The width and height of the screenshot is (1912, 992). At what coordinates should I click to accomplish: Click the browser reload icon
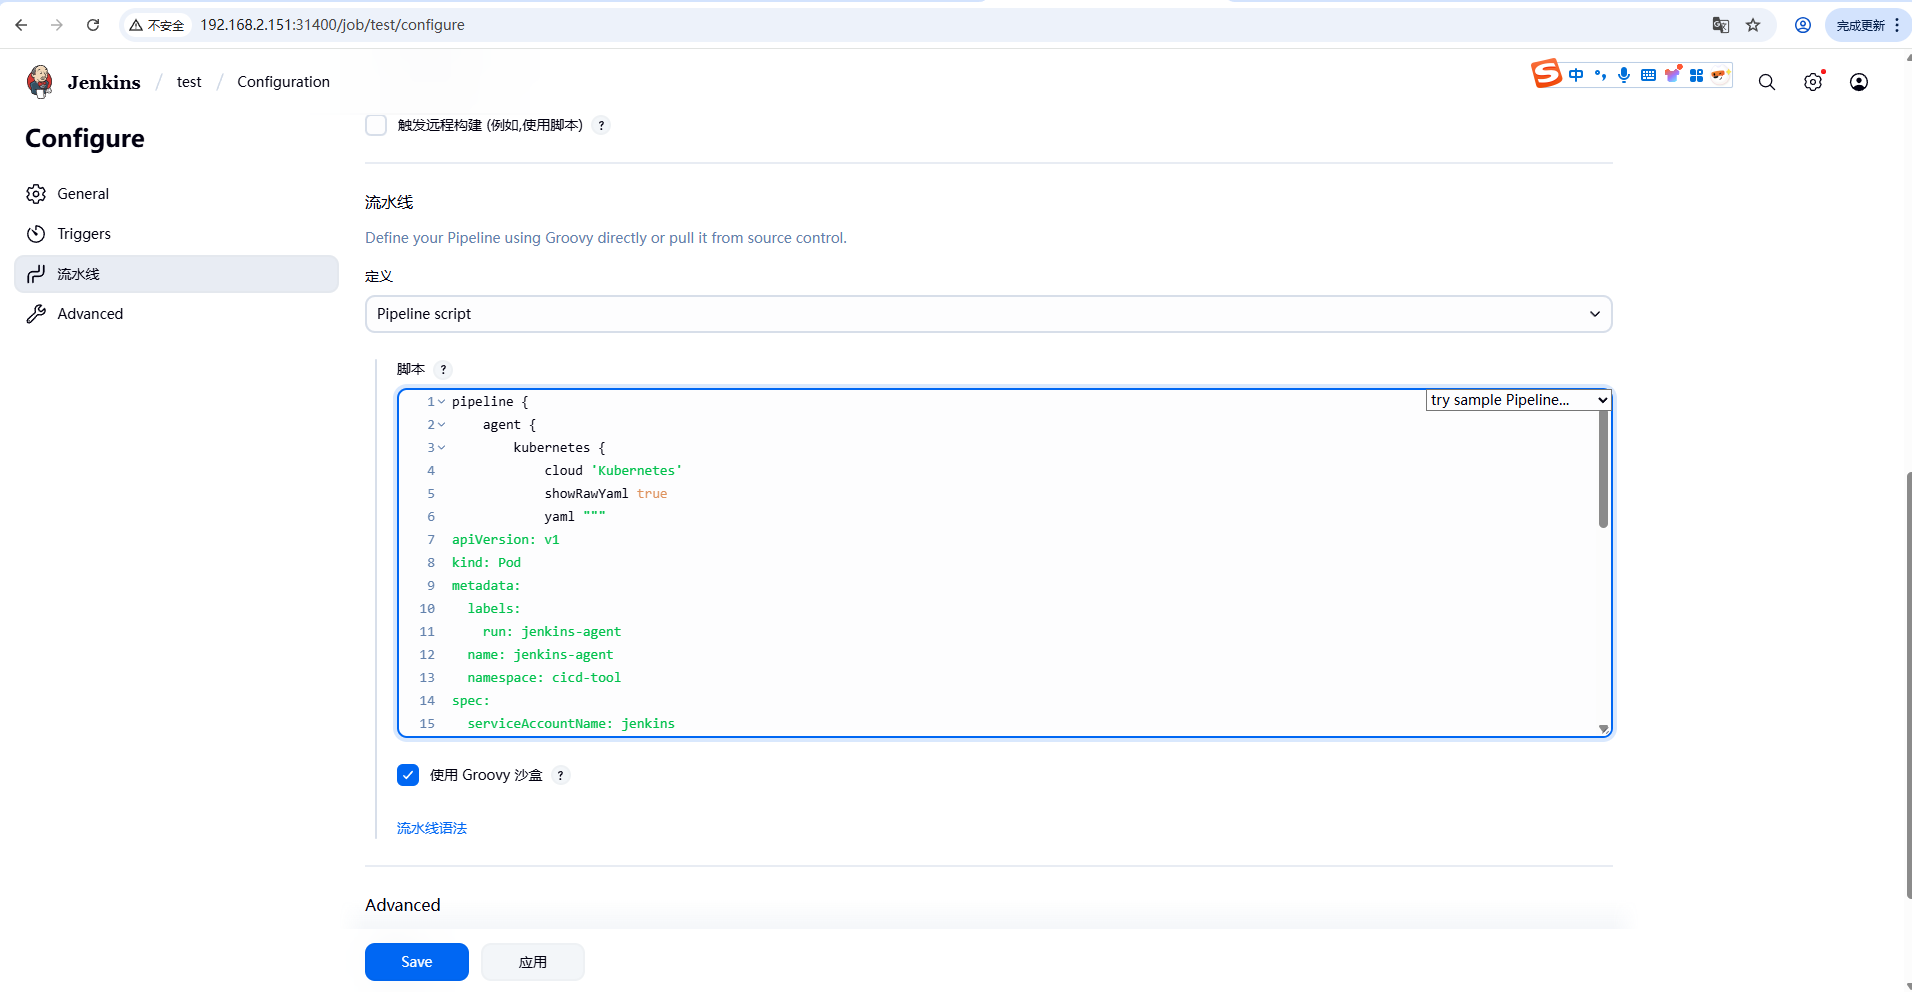pyautogui.click(x=93, y=25)
